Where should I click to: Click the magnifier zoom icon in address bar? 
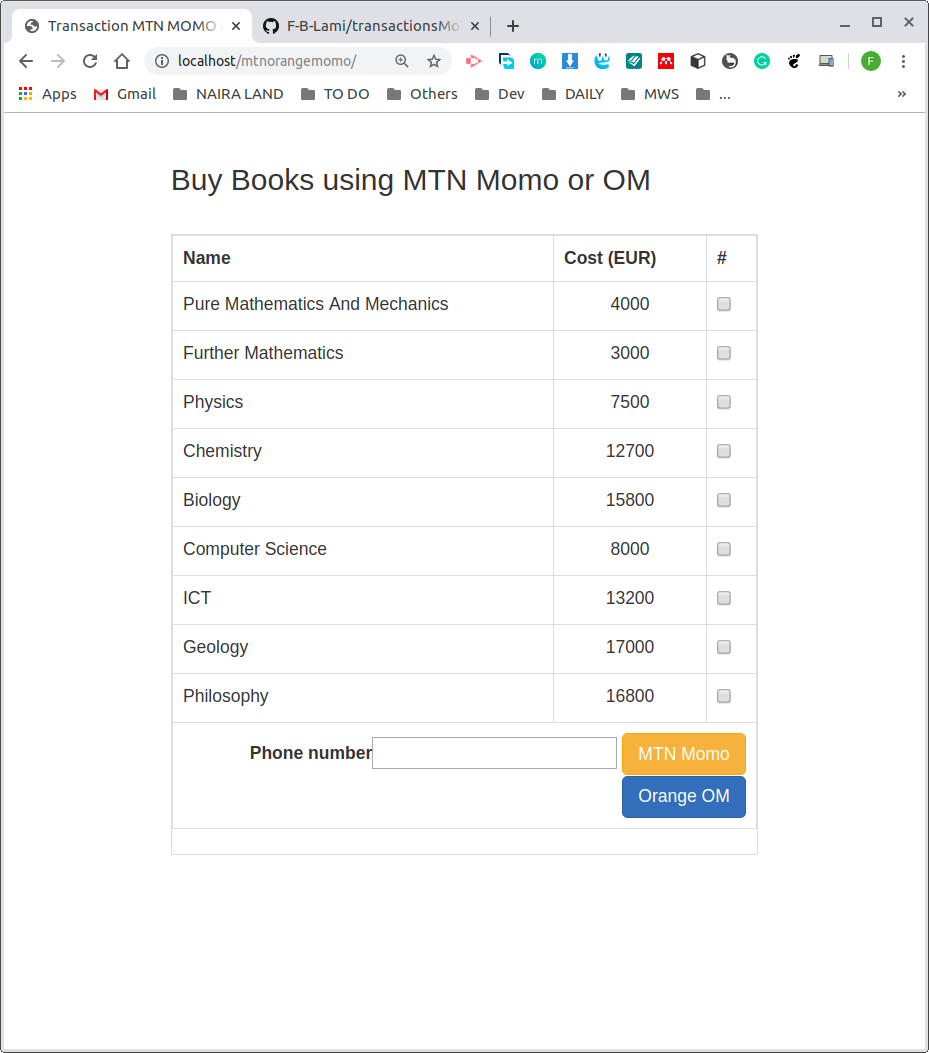click(401, 61)
